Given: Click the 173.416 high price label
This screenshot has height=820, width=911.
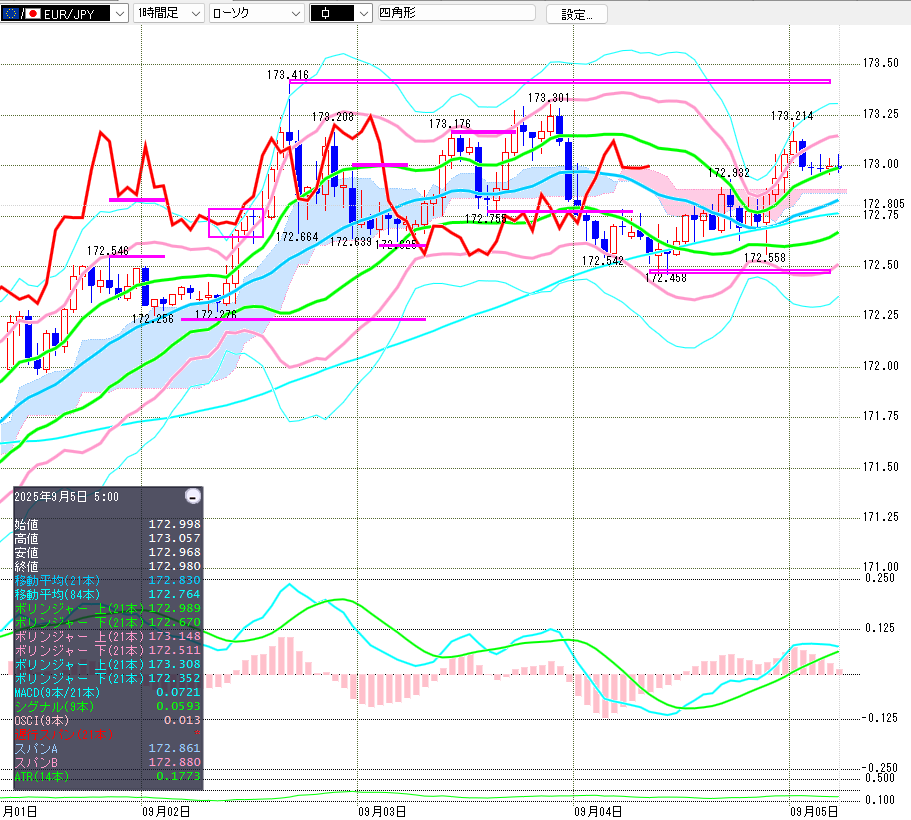Looking at the screenshot, I should [288, 75].
